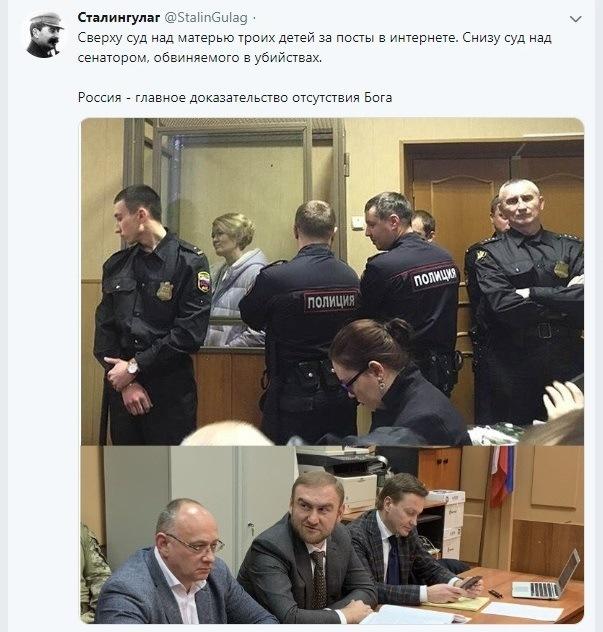This screenshot has height=632, width=603.
Task: Click the tweet text about Сверху суд
Action: tap(314, 48)
